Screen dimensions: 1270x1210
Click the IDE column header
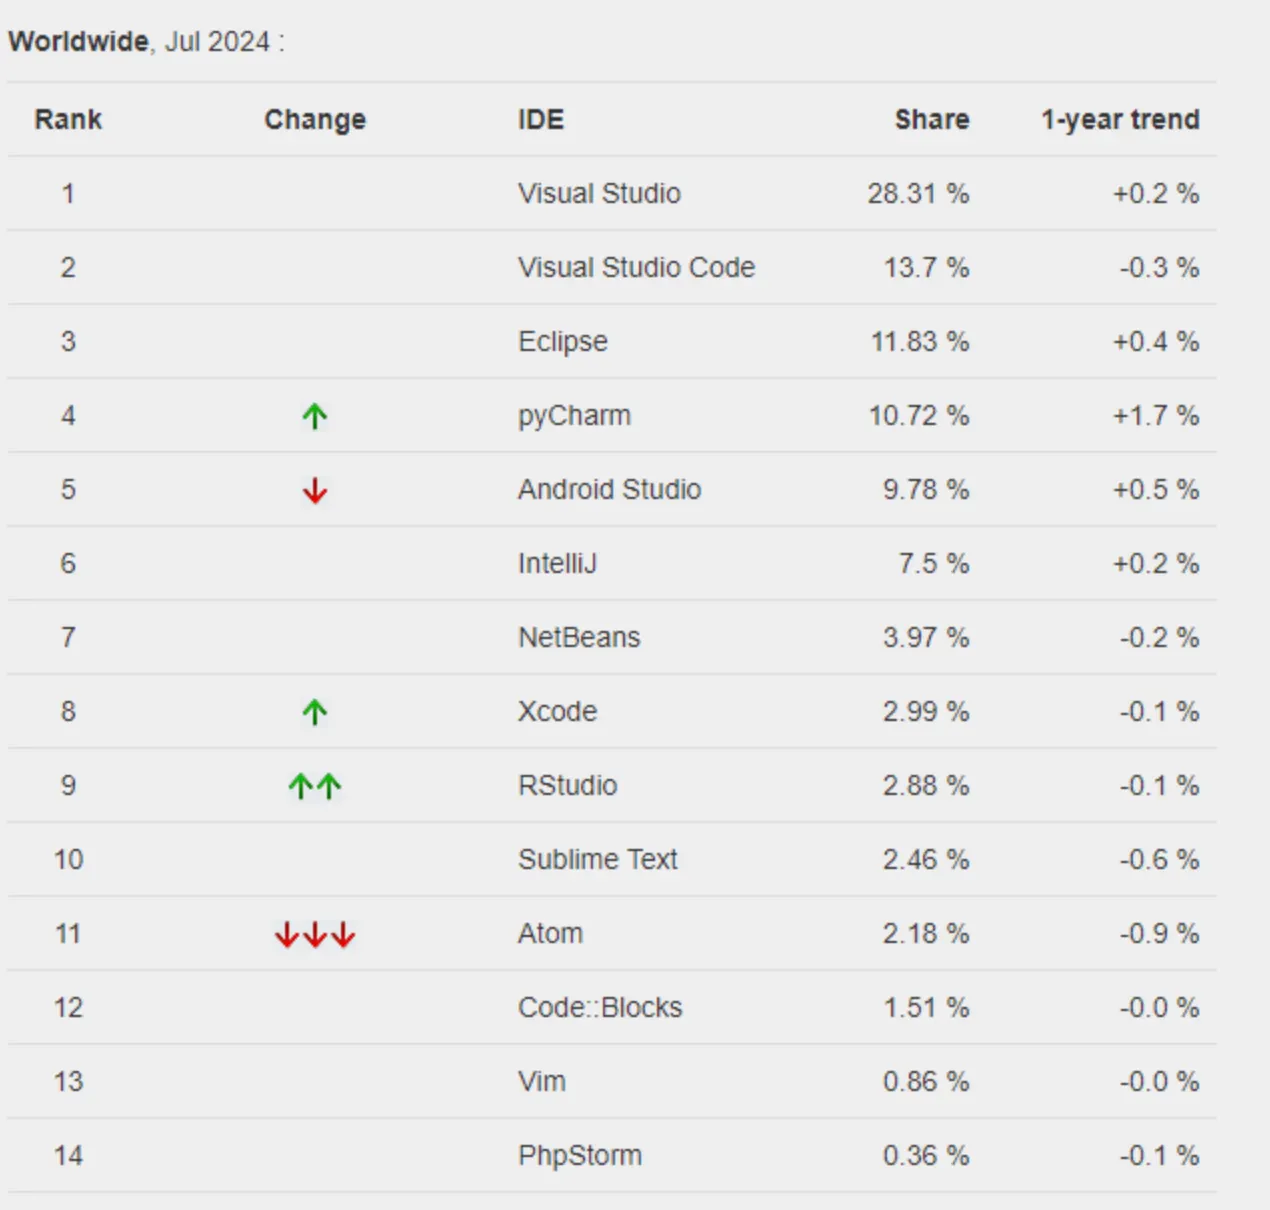(541, 119)
